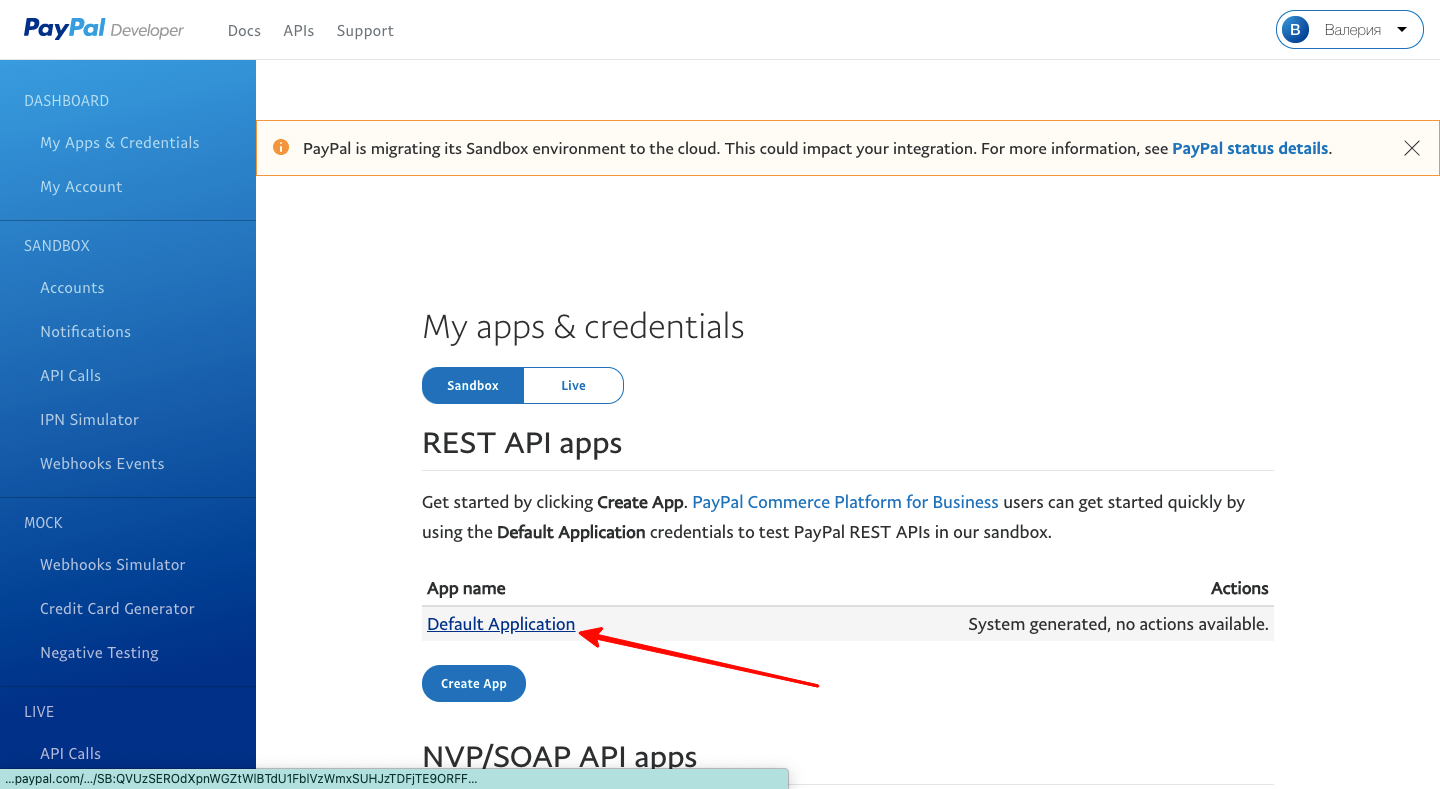Click the LIVE section header
The width and height of the screenshot is (1440, 789).
[39, 712]
